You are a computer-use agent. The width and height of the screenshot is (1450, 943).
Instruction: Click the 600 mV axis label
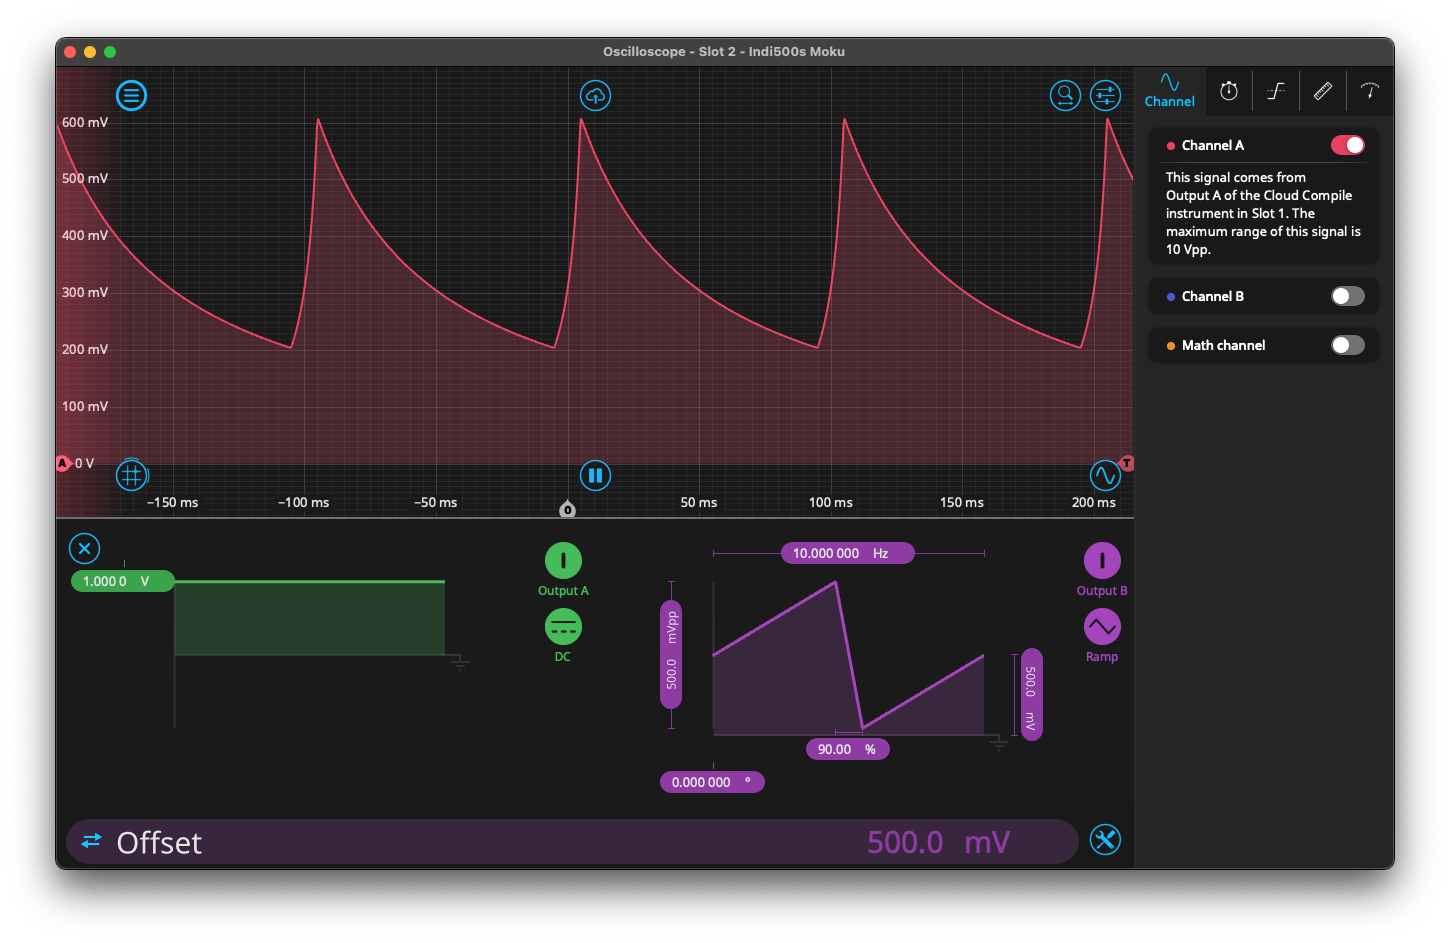point(85,122)
